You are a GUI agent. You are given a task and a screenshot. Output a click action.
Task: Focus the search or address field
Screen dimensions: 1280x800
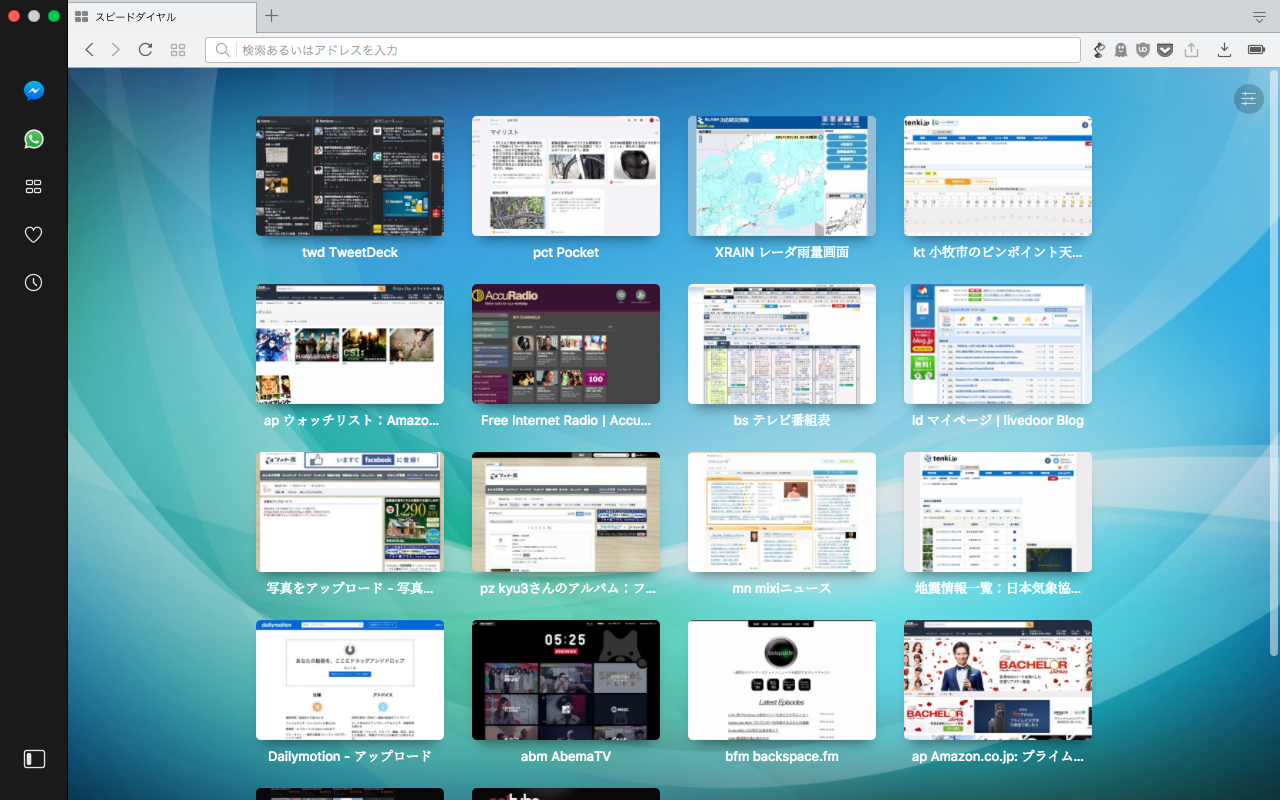(643, 50)
